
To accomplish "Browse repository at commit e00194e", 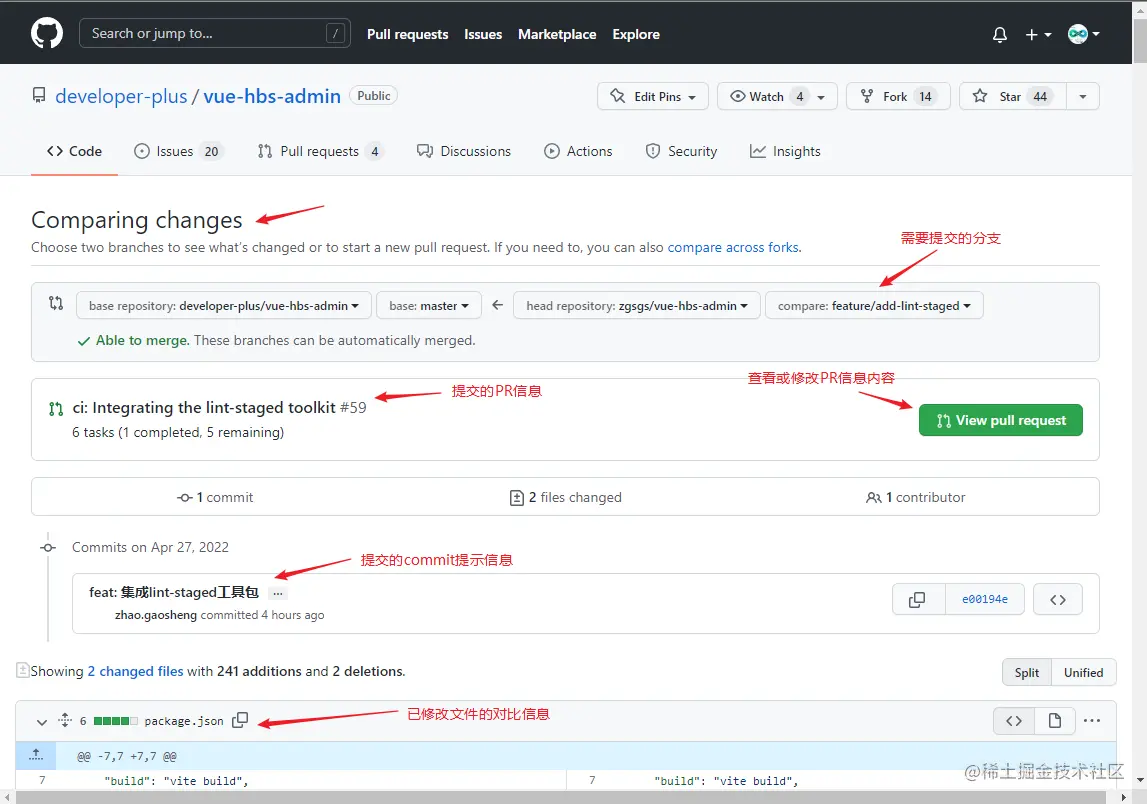I will pyautogui.click(x=1057, y=599).
